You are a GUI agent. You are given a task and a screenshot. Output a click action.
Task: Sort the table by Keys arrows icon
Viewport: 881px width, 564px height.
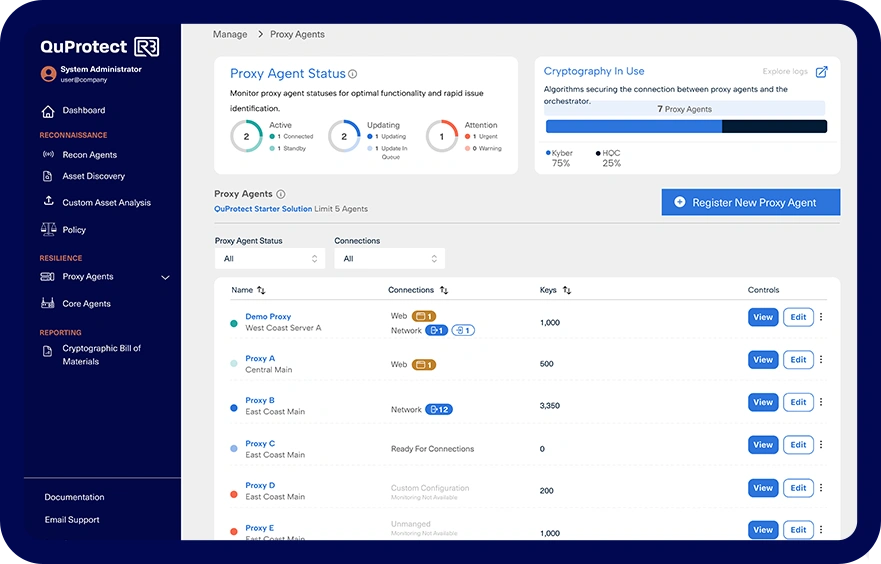tap(567, 290)
